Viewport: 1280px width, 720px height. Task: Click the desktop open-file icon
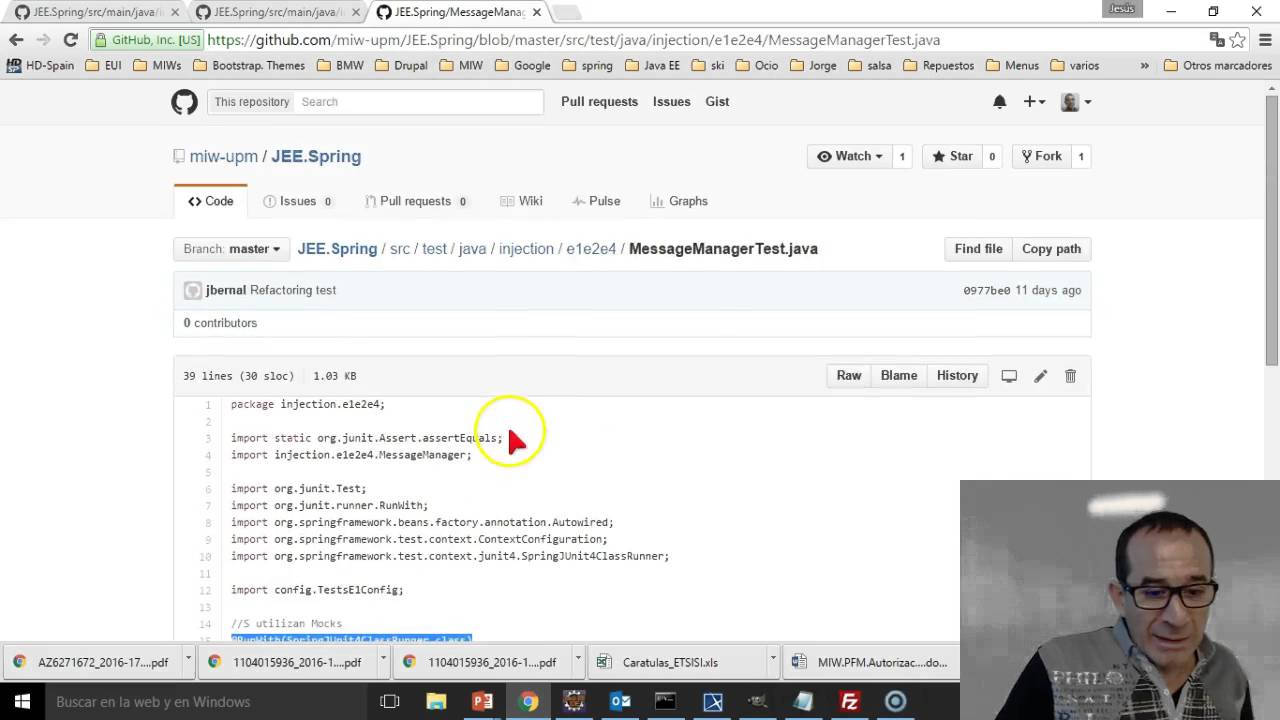[1009, 376]
